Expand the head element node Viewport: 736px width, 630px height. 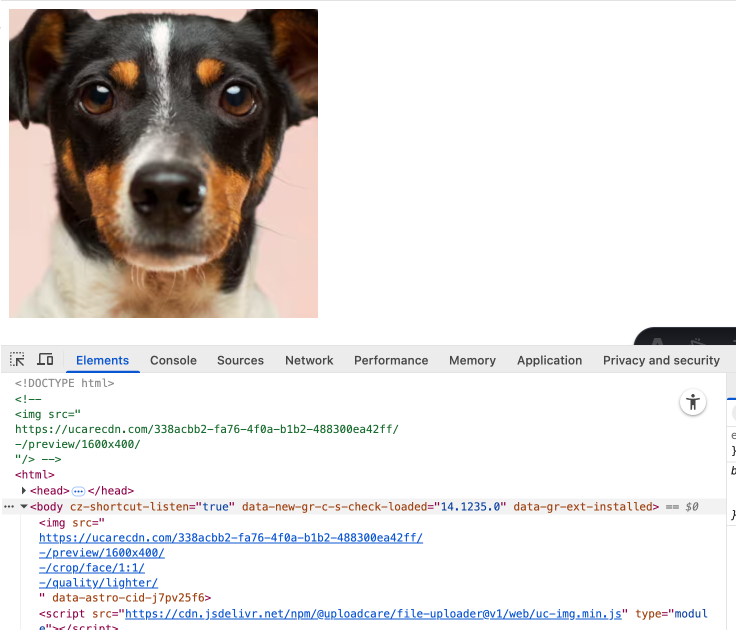(x=24, y=491)
